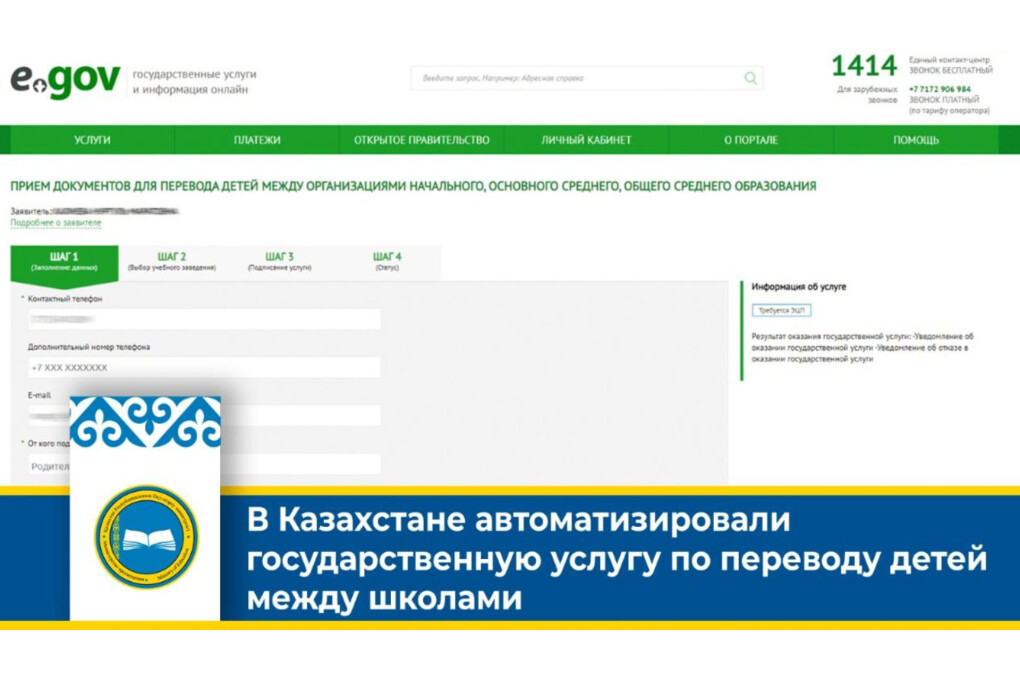Switch to ШАГ 2 school selection tab
The width and height of the screenshot is (1020, 680).
[x=172, y=262]
